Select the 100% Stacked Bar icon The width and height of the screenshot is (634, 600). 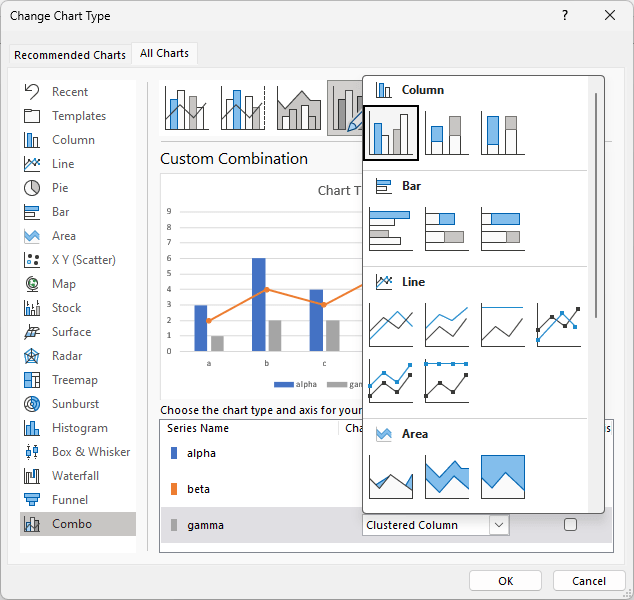pyautogui.click(x=503, y=229)
